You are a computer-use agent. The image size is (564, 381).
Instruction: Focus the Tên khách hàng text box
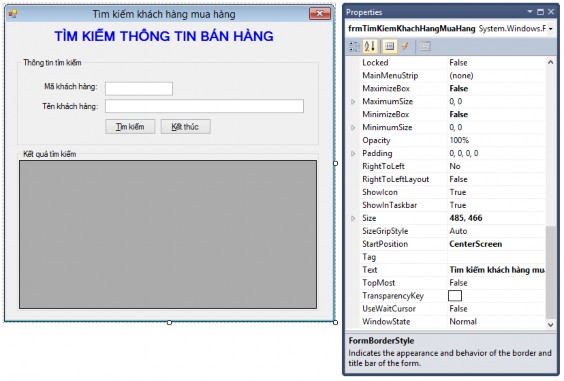point(204,106)
